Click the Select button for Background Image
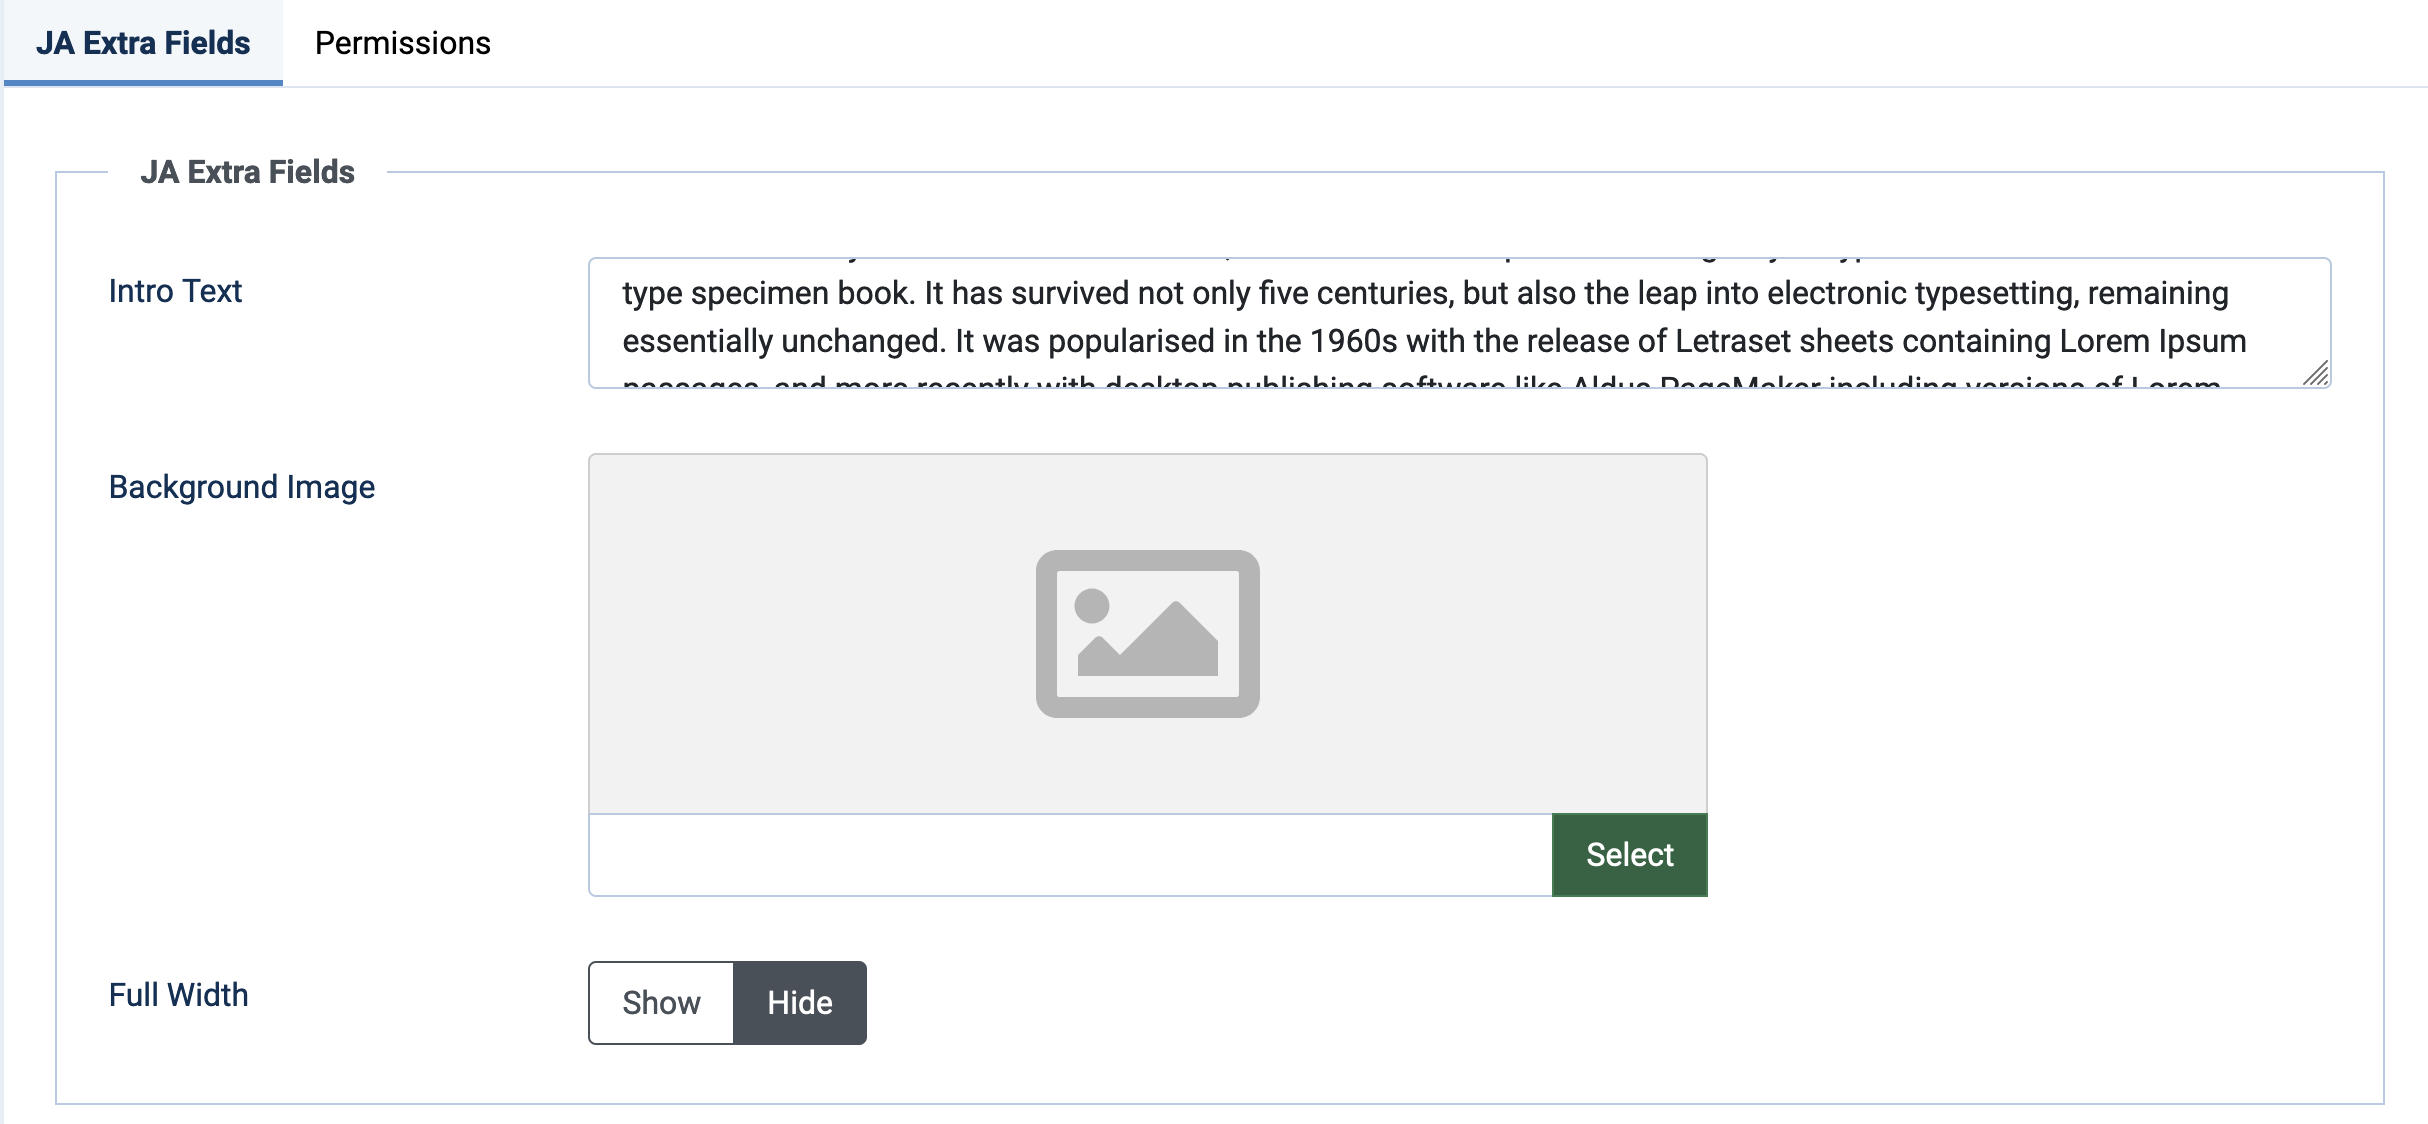The height and width of the screenshot is (1124, 2428). tap(1629, 855)
